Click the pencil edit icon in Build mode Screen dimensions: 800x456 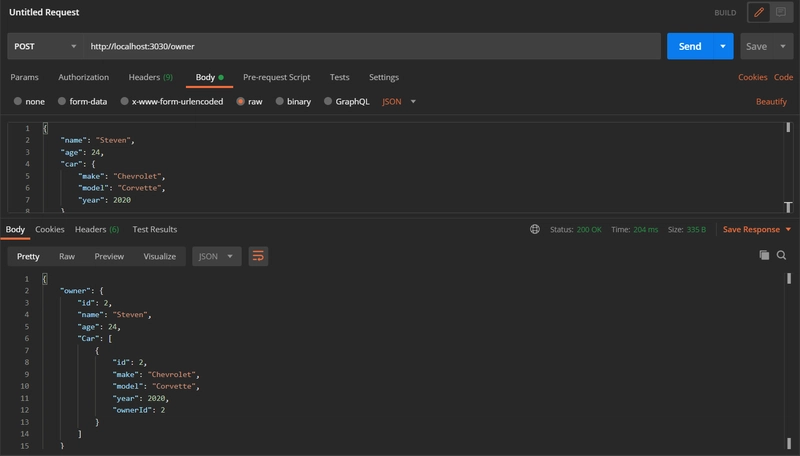click(x=759, y=12)
